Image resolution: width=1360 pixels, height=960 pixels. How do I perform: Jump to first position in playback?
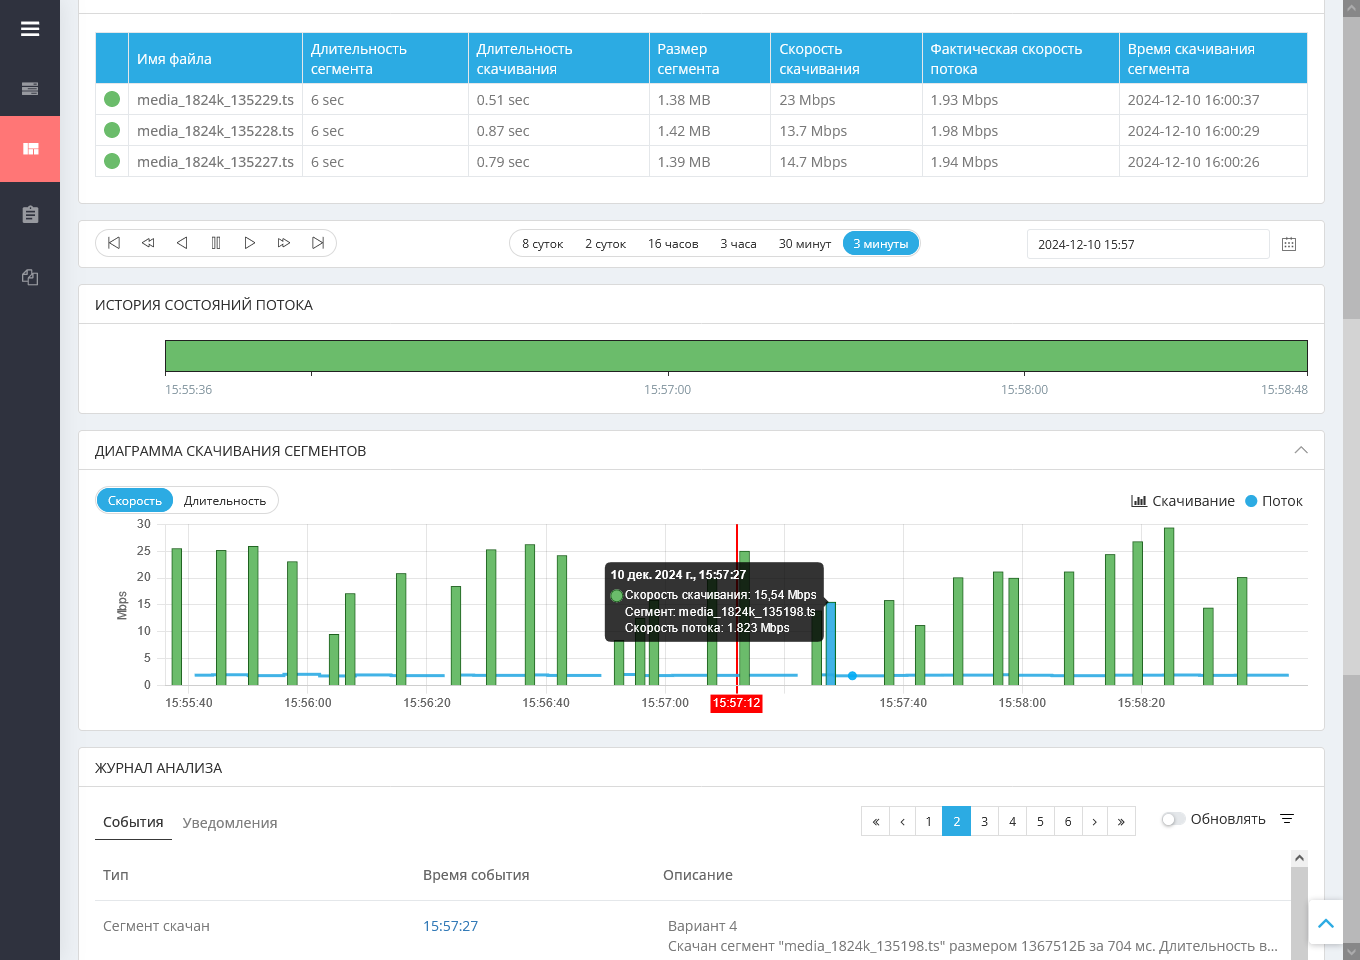pyautogui.click(x=114, y=243)
